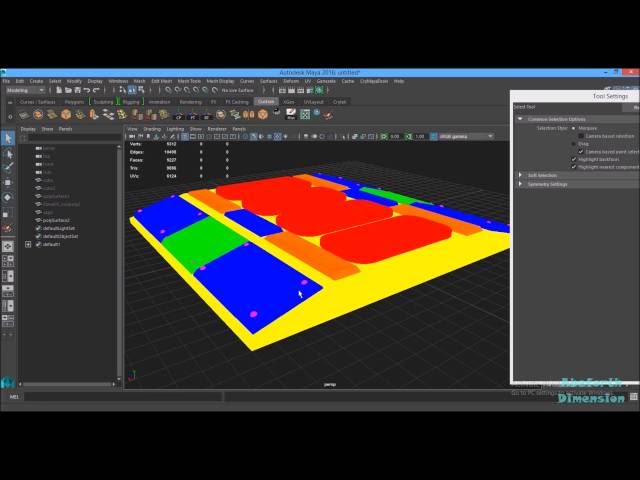Select defaultLightSet in the Outliner

[59, 229]
